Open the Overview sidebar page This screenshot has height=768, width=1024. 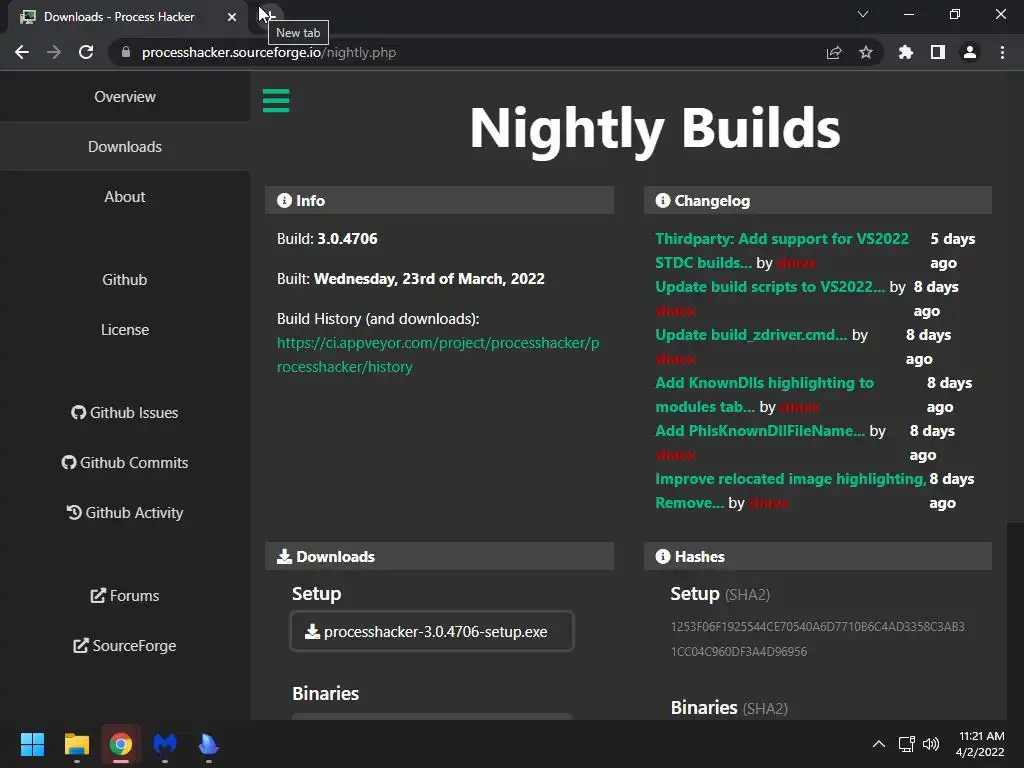click(x=125, y=97)
